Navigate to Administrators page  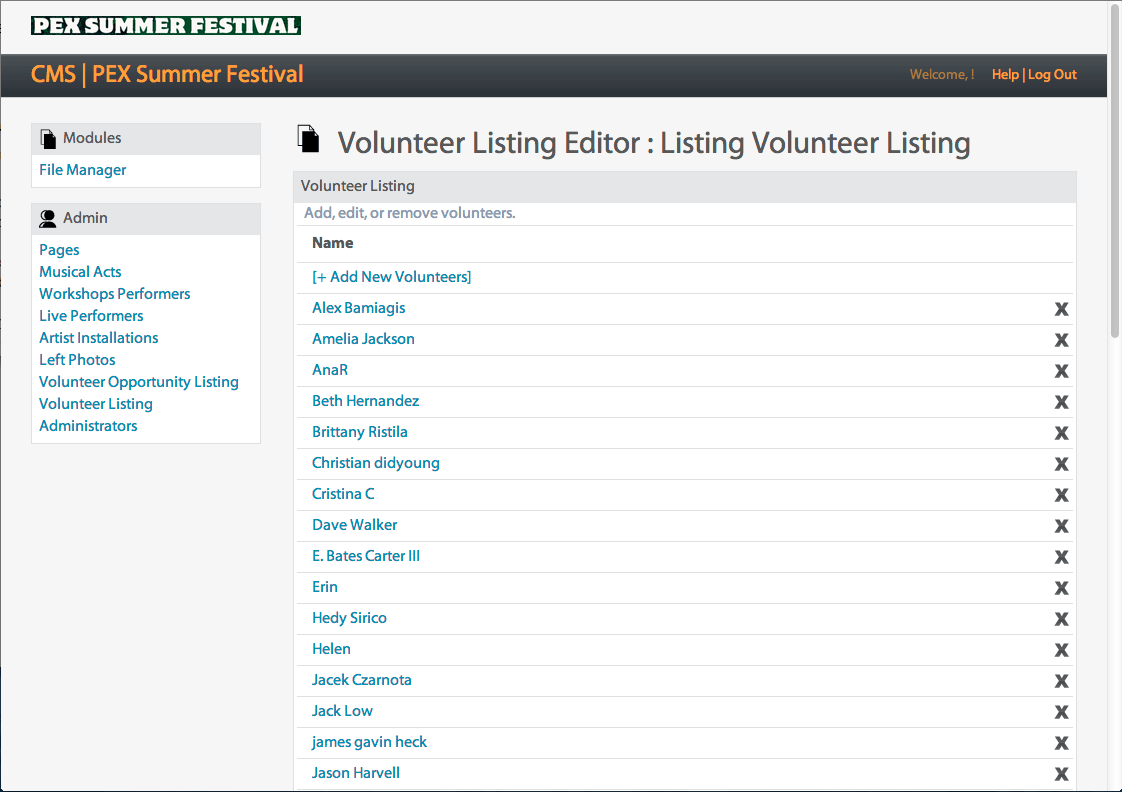tap(88, 426)
